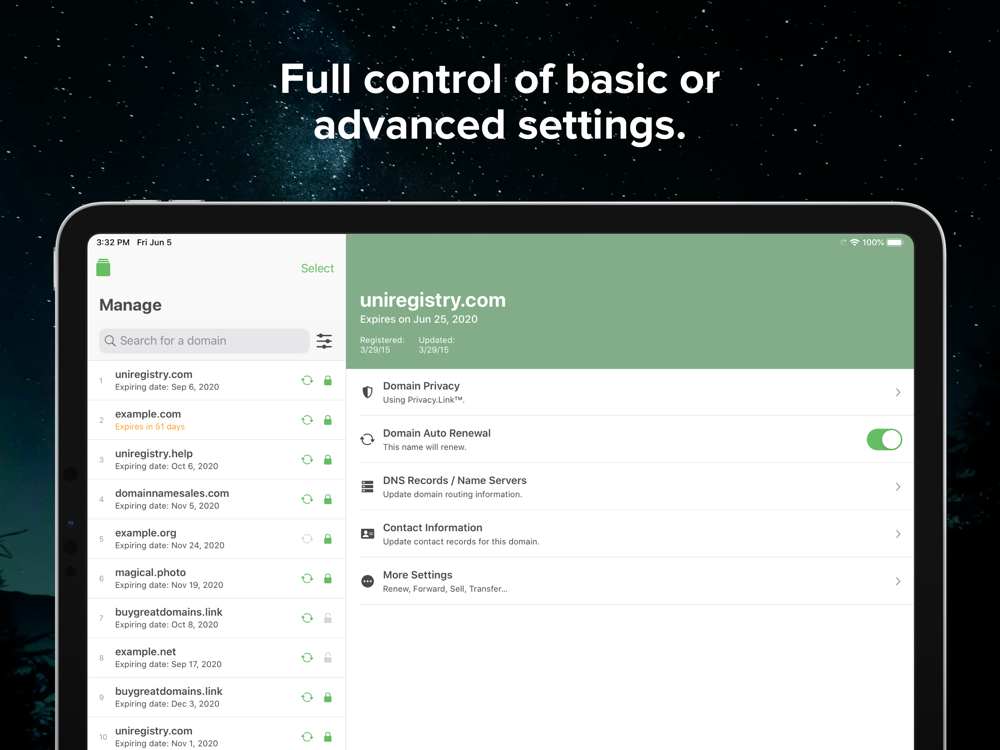Click 'Expires in 51 days' warning text
Image resolution: width=1000 pixels, height=750 pixels.
tap(150, 427)
